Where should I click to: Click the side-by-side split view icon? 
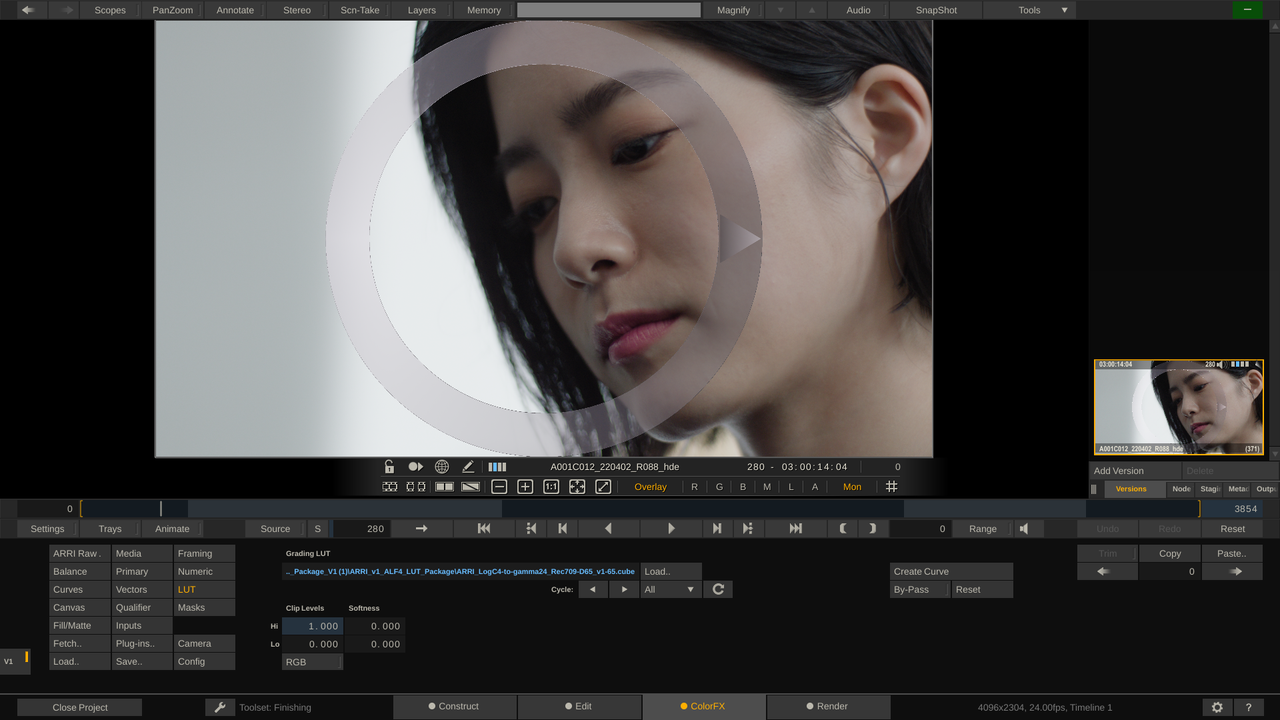444,487
